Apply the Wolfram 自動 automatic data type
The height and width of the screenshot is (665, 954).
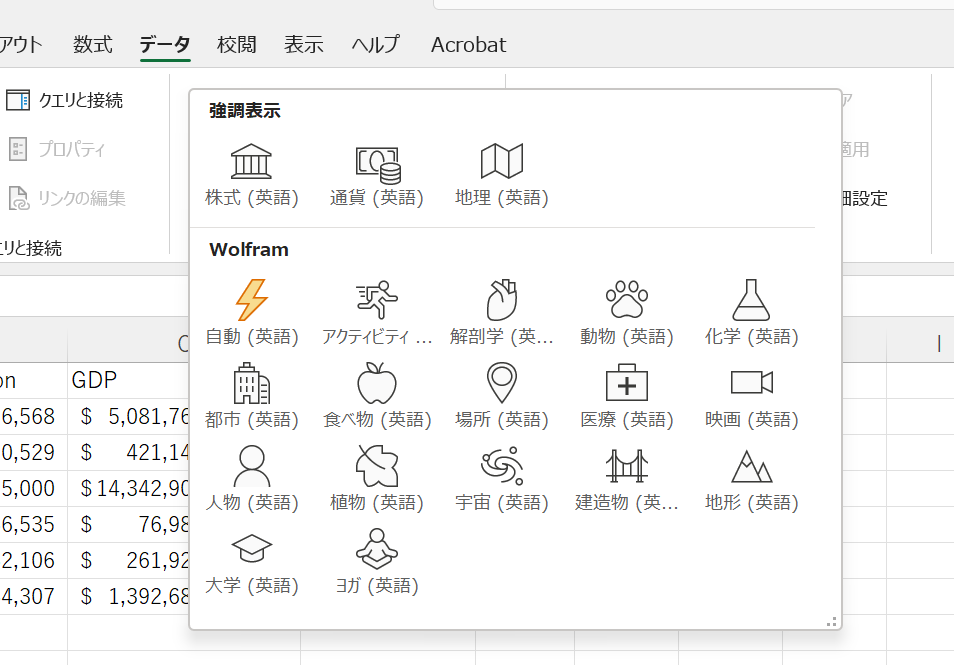pos(251,300)
